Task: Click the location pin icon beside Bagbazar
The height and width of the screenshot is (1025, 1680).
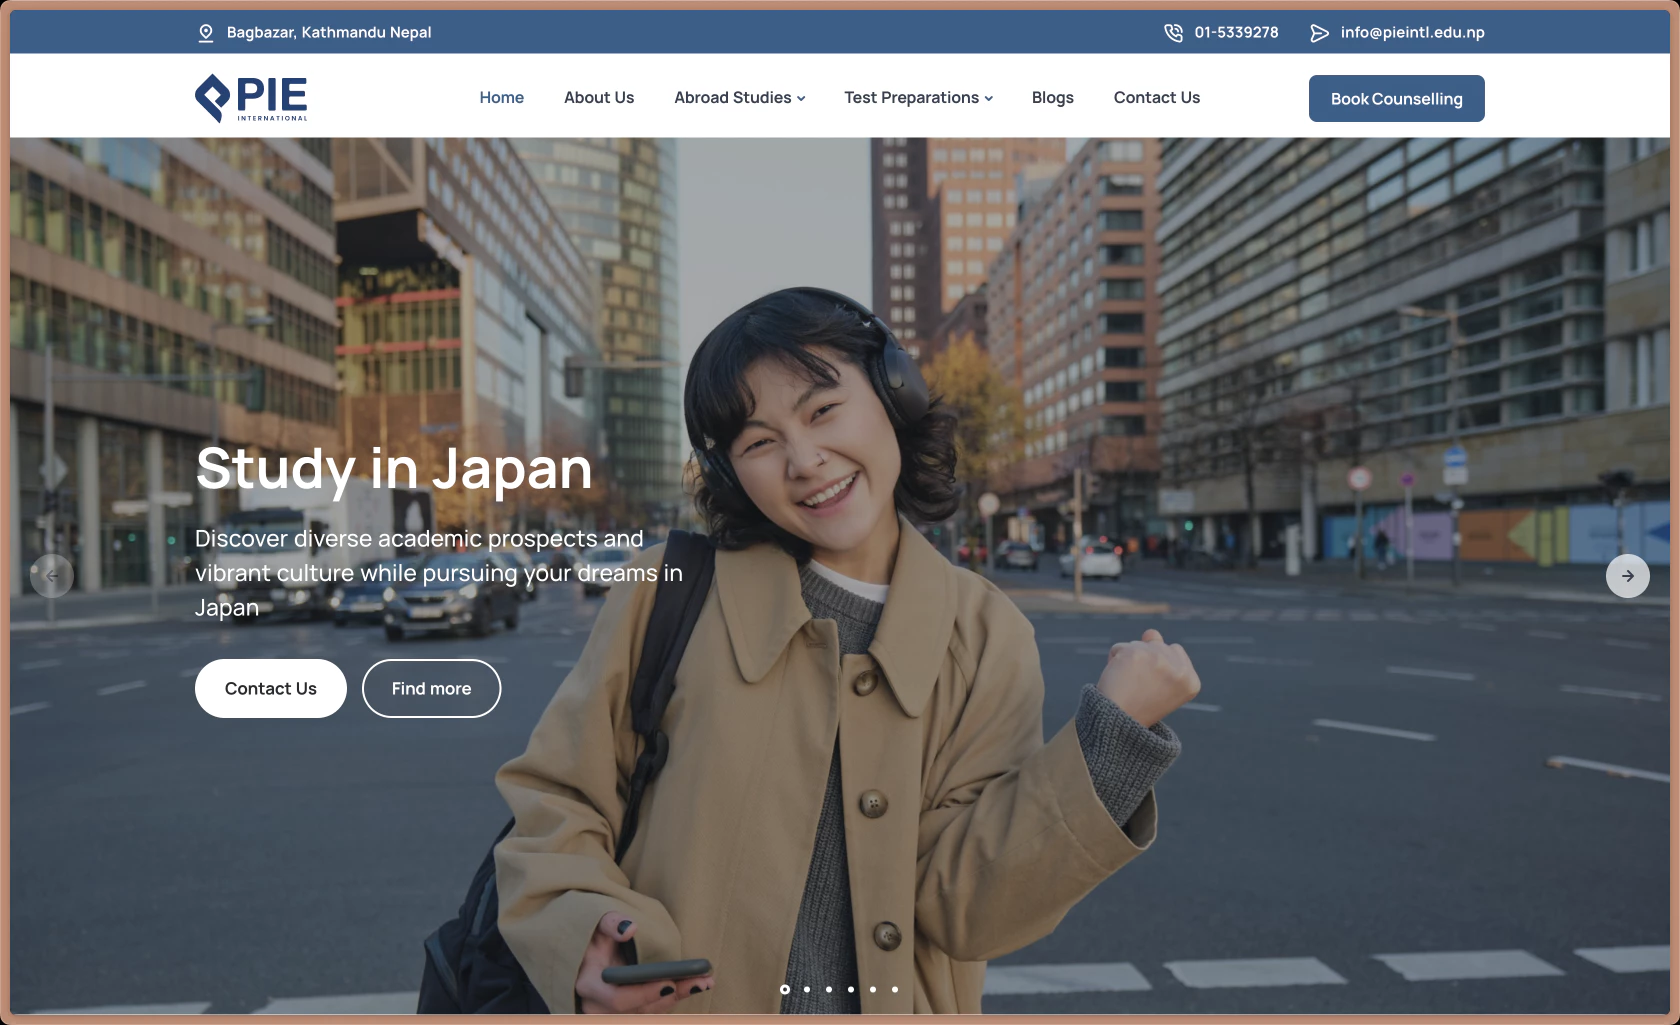Action: (x=205, y=32)
